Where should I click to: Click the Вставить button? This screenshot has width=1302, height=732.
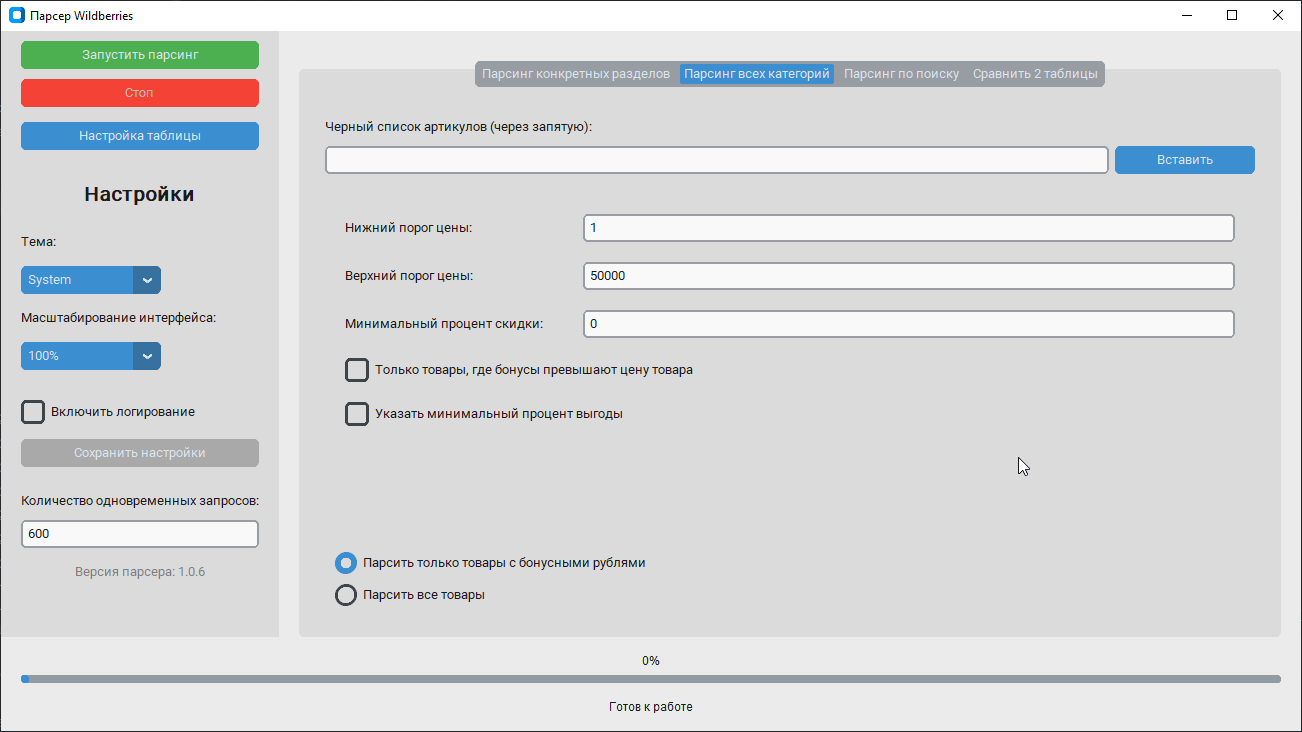tap(1185, 160)
